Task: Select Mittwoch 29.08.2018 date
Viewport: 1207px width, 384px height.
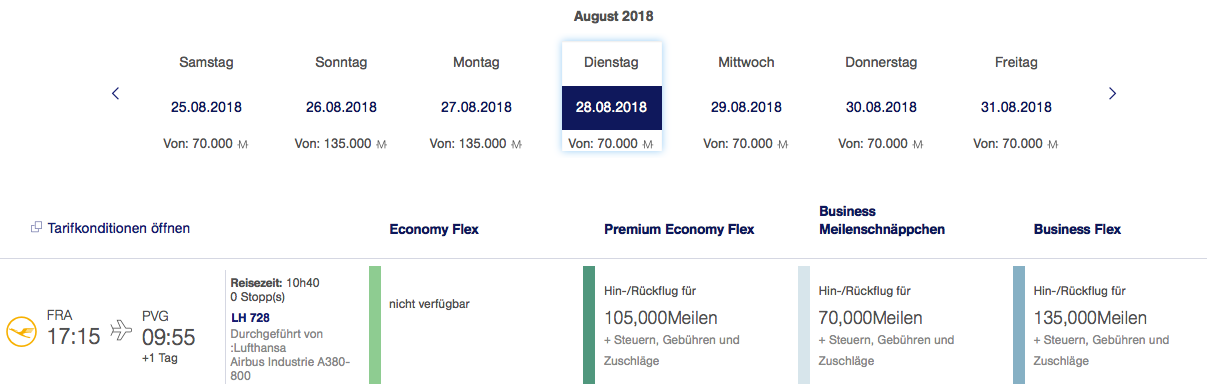Action: [746, 99]
